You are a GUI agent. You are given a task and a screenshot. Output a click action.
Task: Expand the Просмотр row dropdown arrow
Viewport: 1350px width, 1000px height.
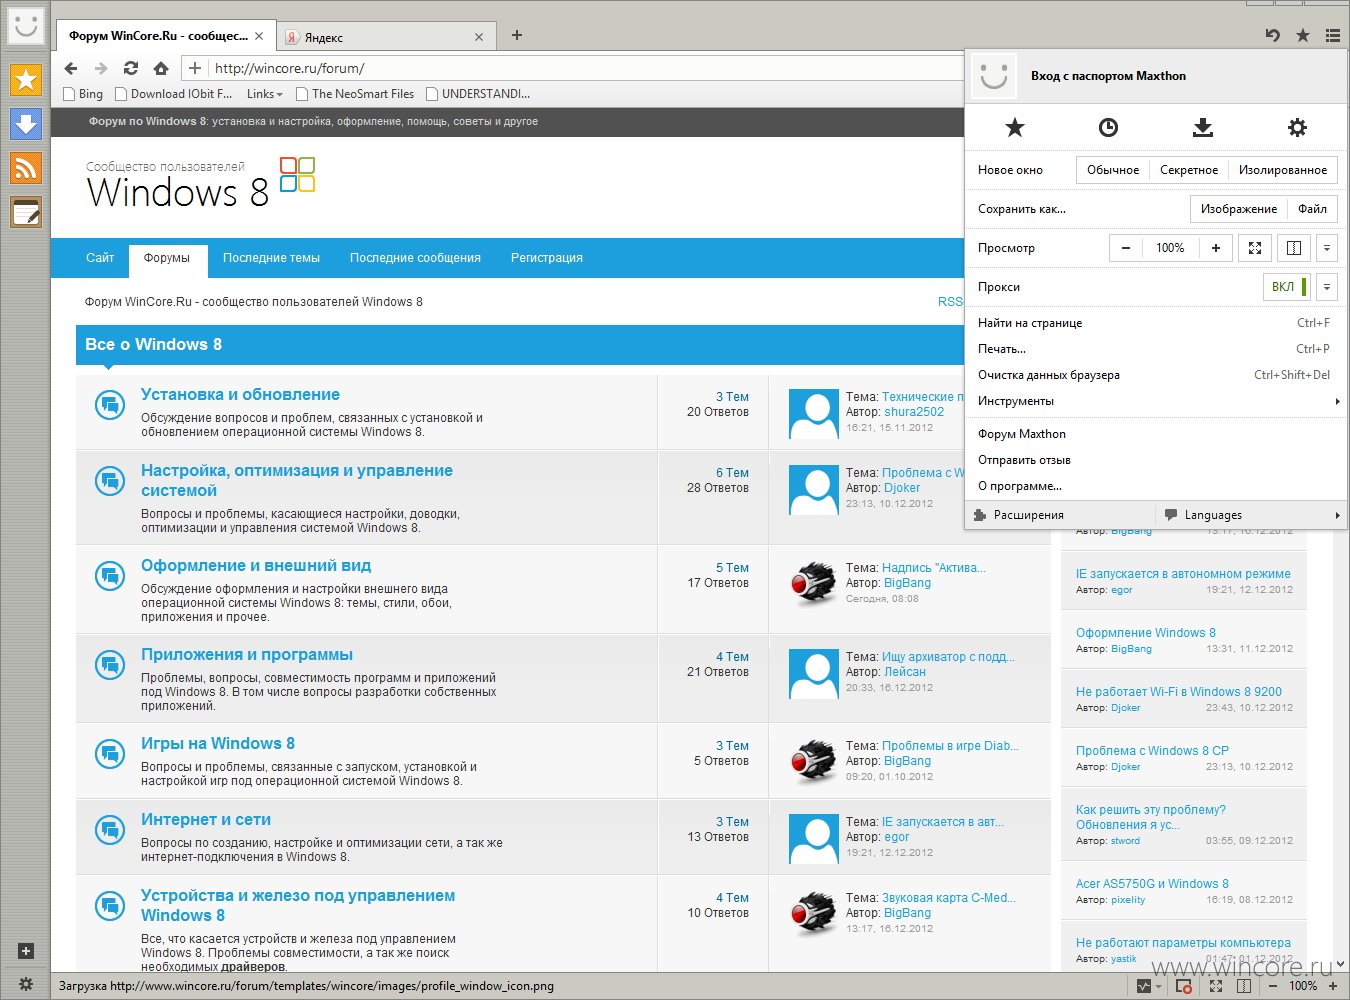coord(1327,248)
